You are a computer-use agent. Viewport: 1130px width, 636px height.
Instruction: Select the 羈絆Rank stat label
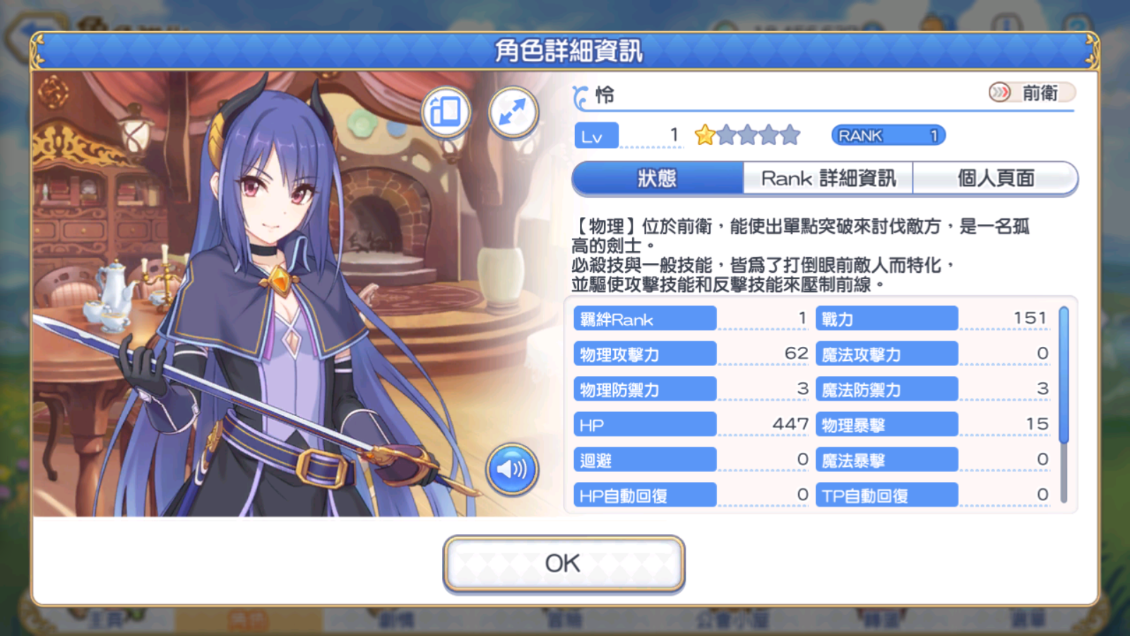point(645,318)
